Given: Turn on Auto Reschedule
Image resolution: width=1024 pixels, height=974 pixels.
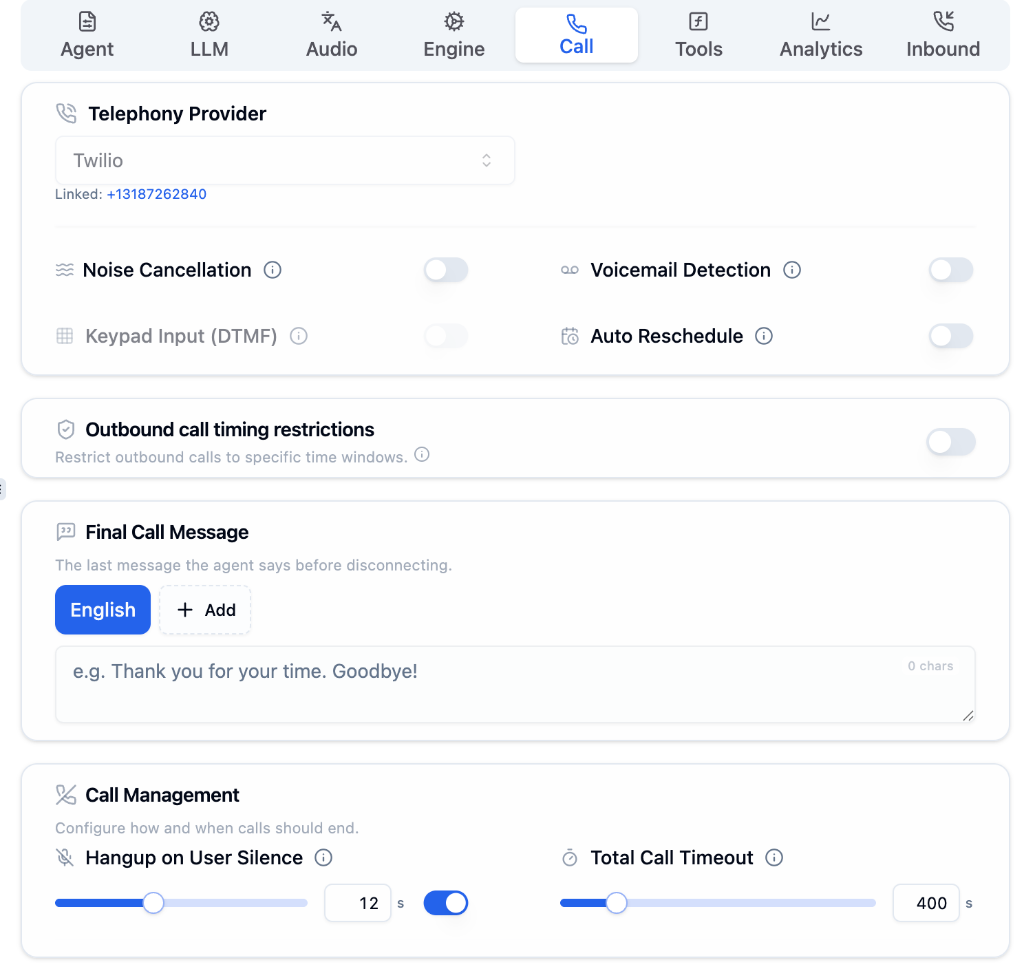Looking at the screenshot, I should pos(951,336).
